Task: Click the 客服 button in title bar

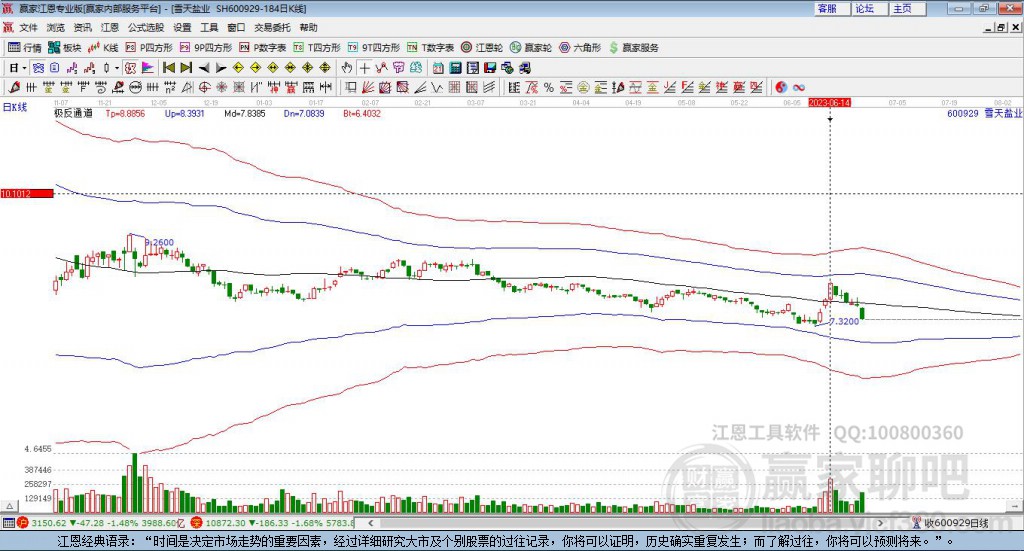Action: point(831,8)
